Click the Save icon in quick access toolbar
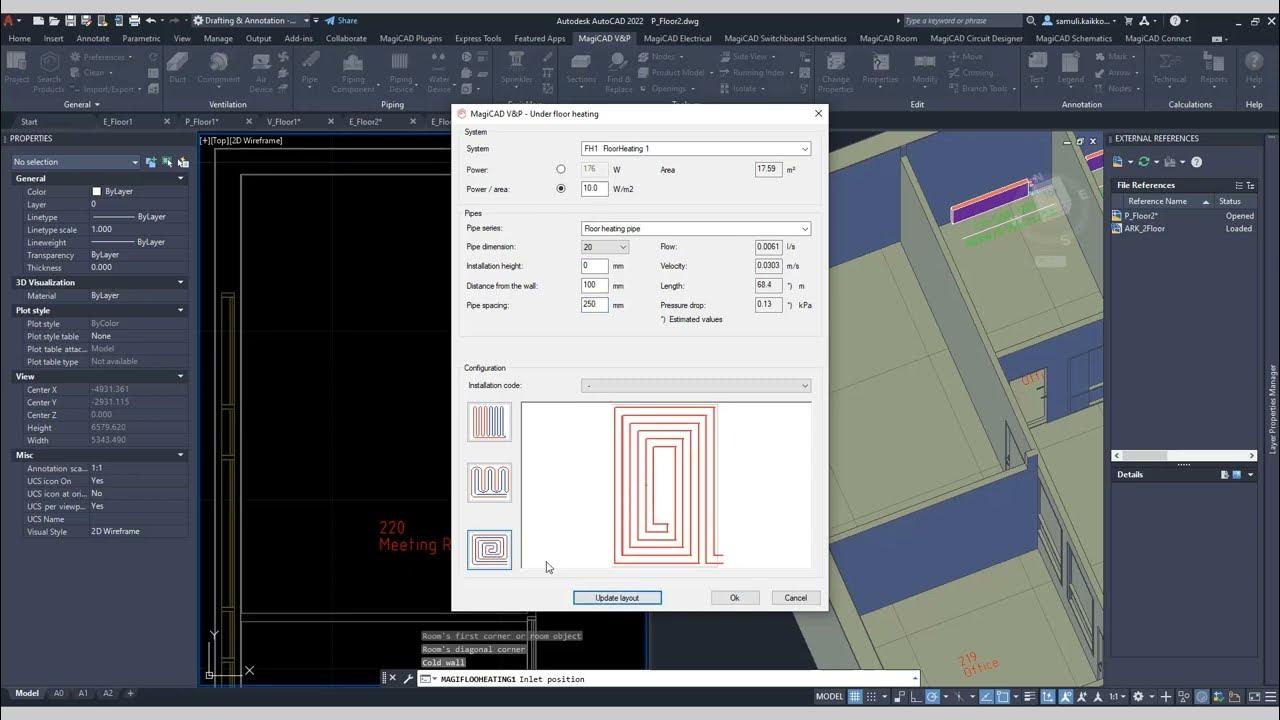 point(69,20)
